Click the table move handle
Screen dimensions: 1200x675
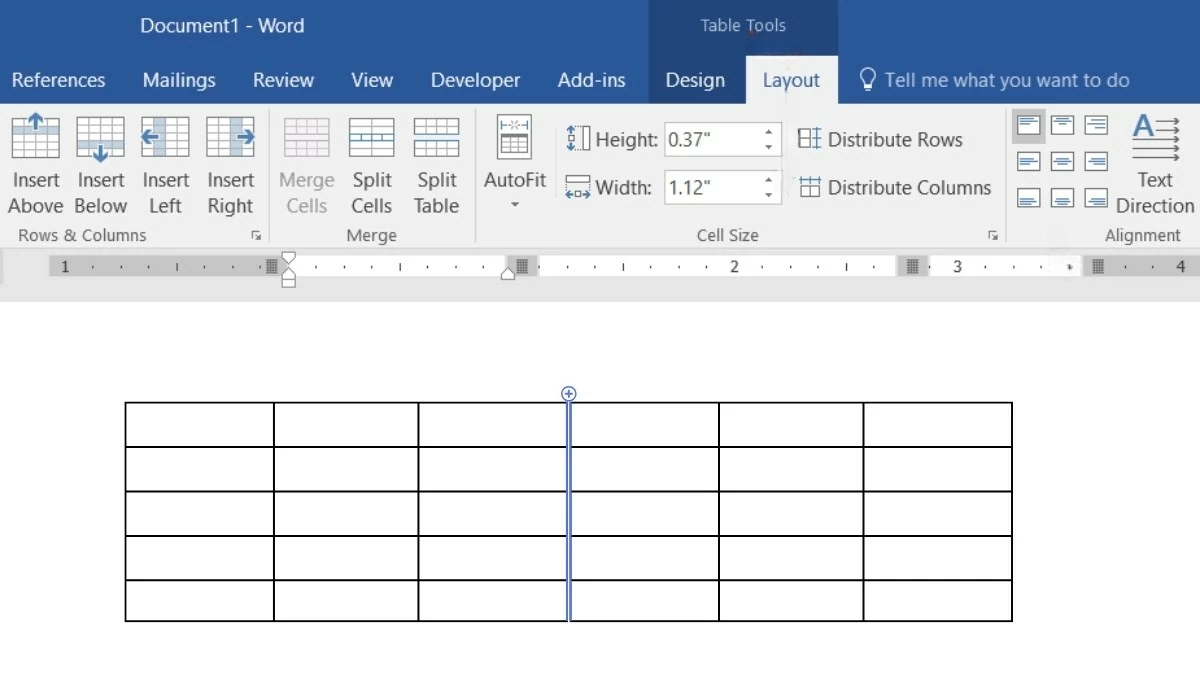(x=569, y=394)
